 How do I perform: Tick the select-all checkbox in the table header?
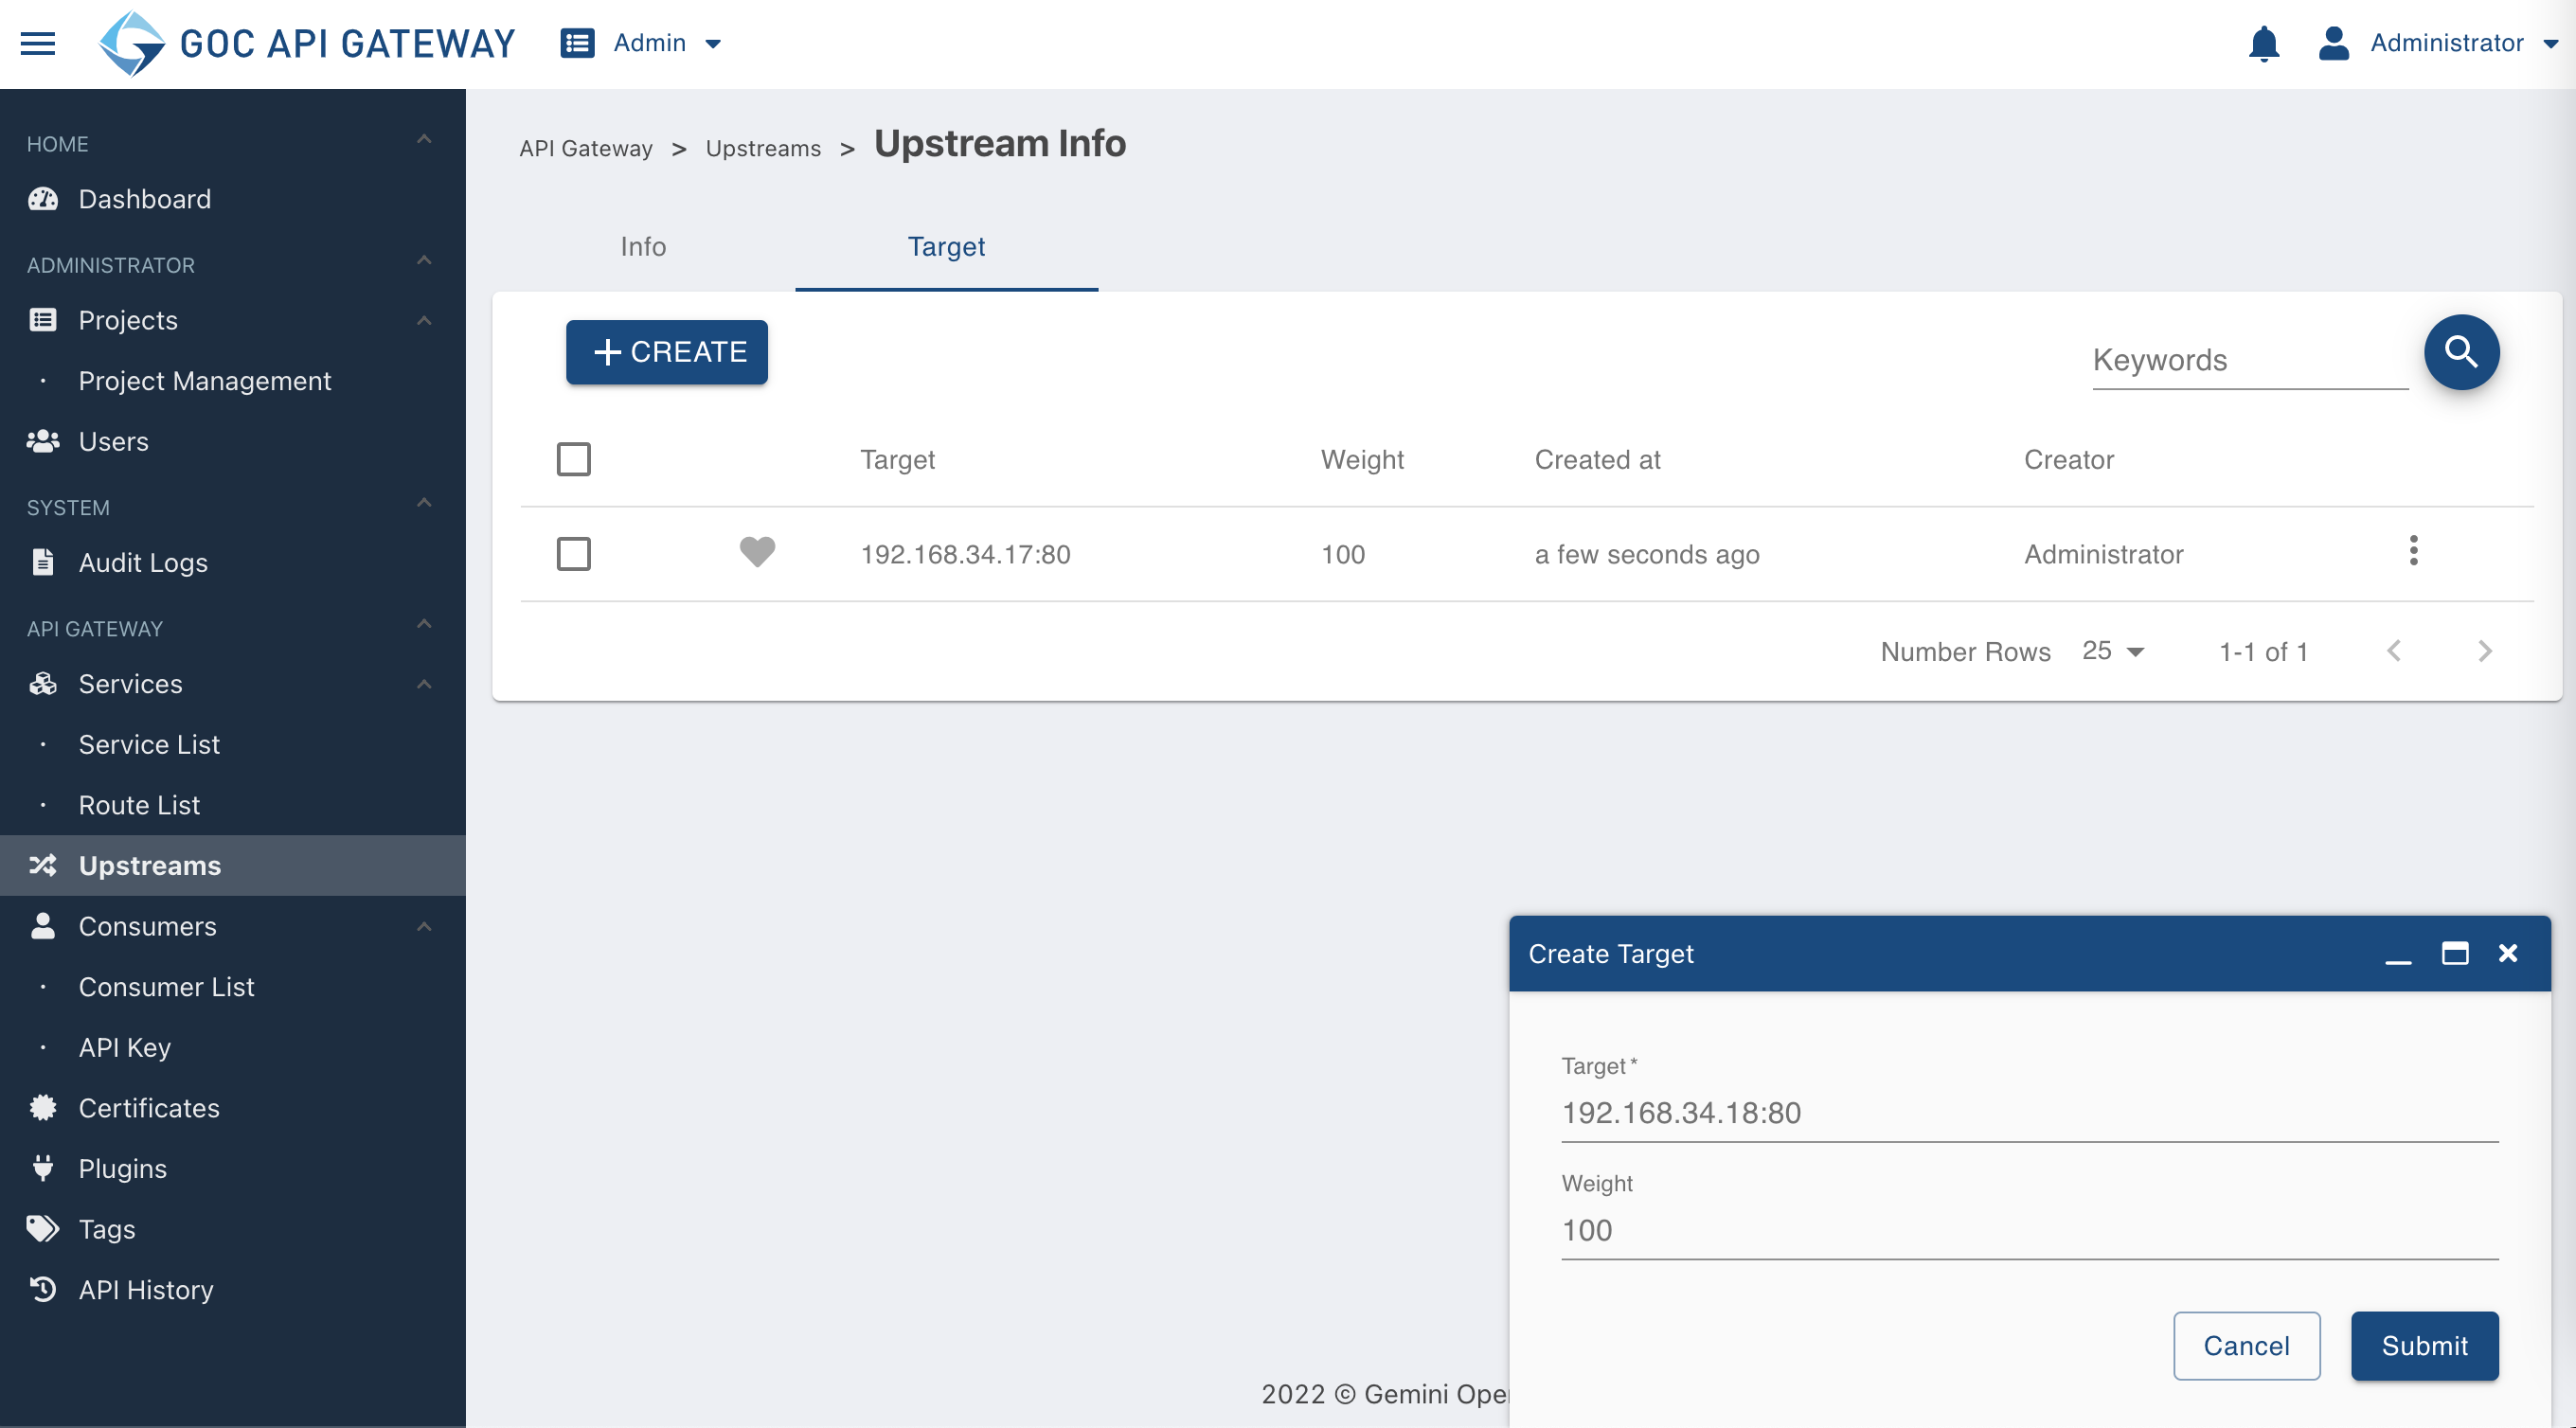(573, 459)
